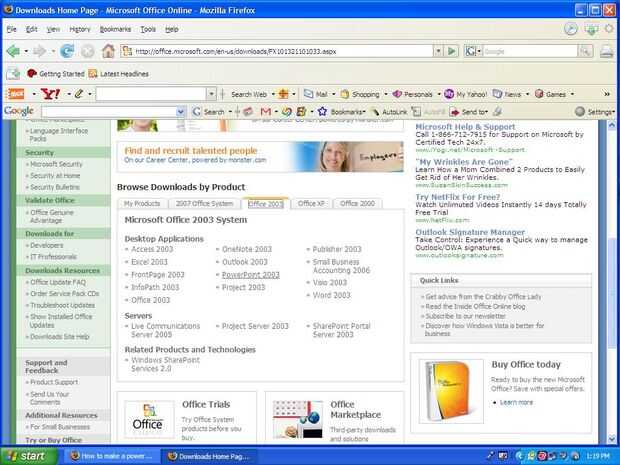Viewport: 620px width, 465px height.
Task: Open Games in the Yahoo toolbar
Action: click(550, 94)
